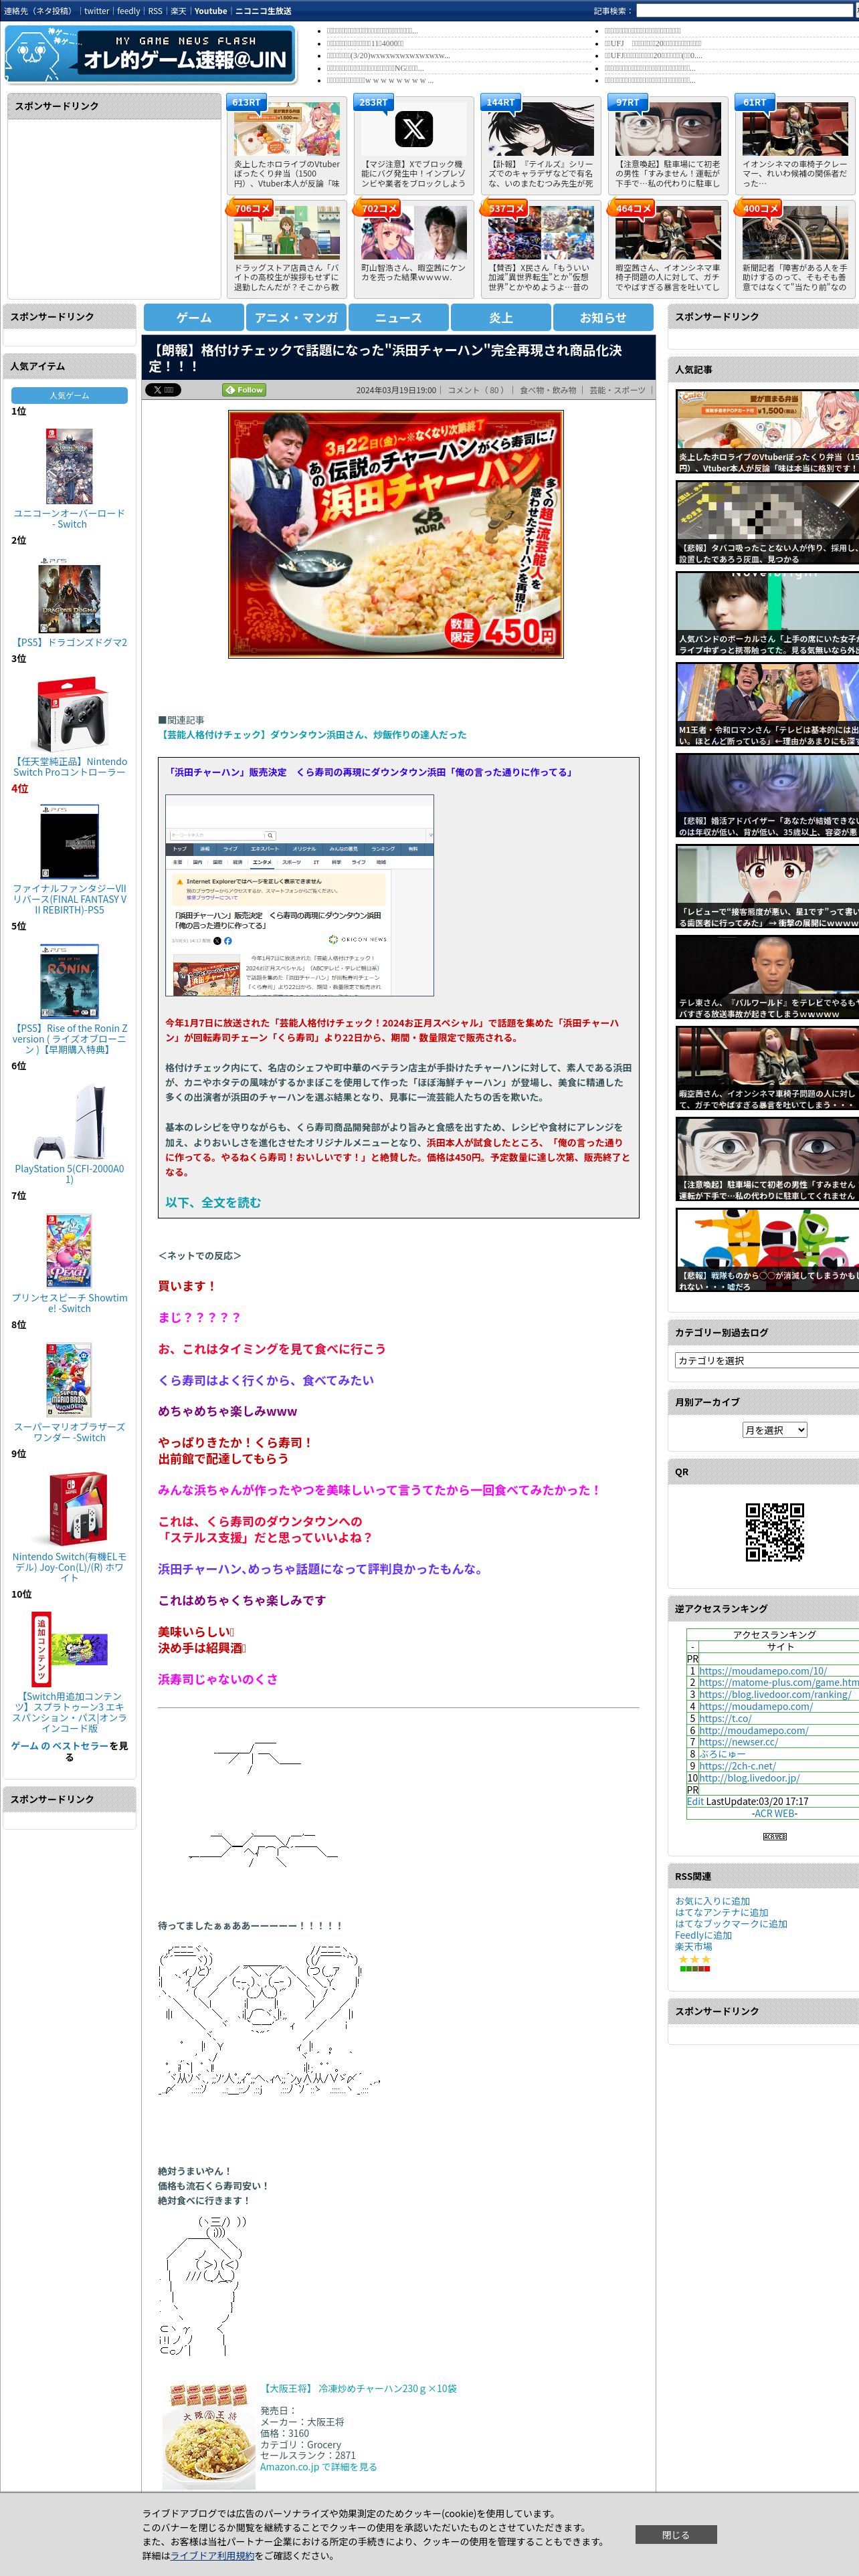Open the 706コメ drugstore clerk article thumbnail
The height and width of the screenshot is (2576, 859).
287,233
